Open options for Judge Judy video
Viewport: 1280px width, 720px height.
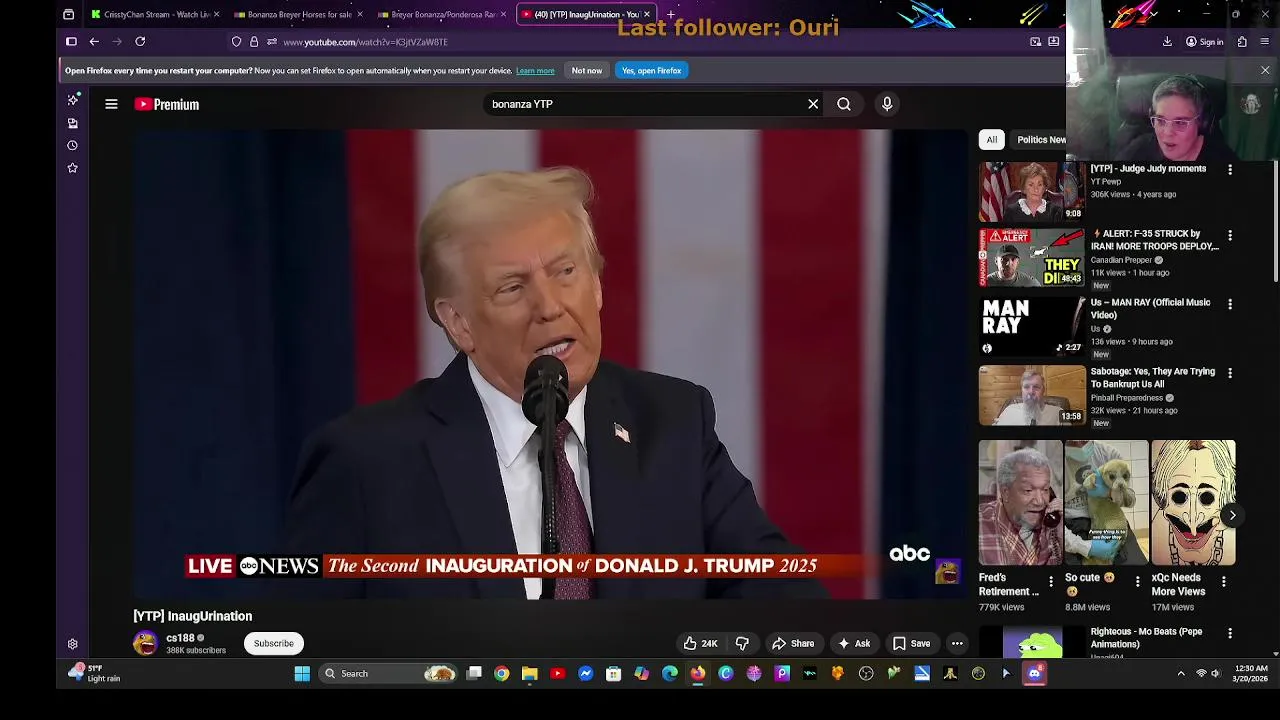coord(1230,170)
